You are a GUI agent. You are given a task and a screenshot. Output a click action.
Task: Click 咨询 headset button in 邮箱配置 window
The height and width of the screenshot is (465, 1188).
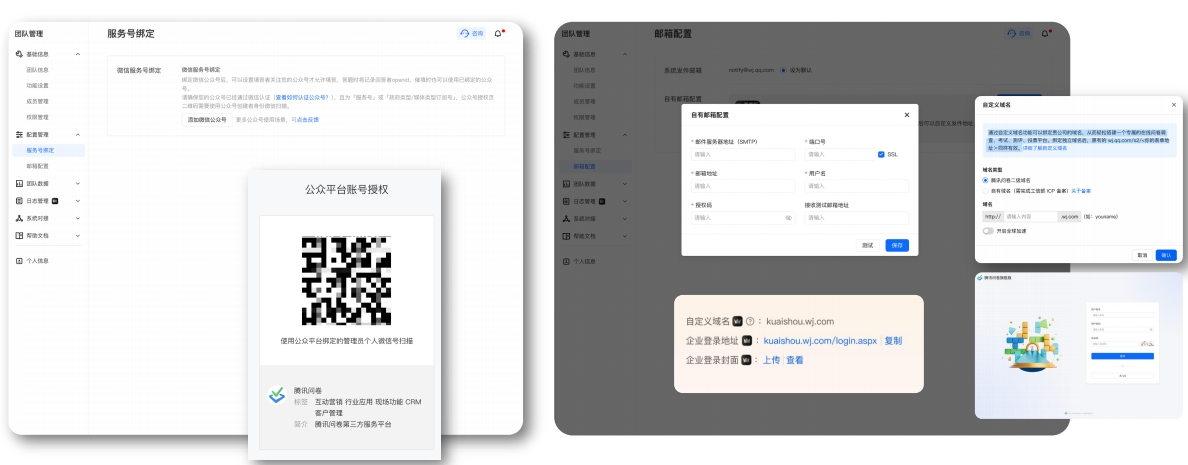point(1018,33)
